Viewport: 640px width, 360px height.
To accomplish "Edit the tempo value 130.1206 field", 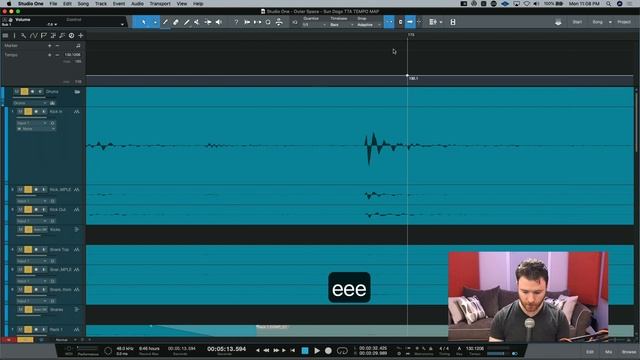I will click(73, 55).
